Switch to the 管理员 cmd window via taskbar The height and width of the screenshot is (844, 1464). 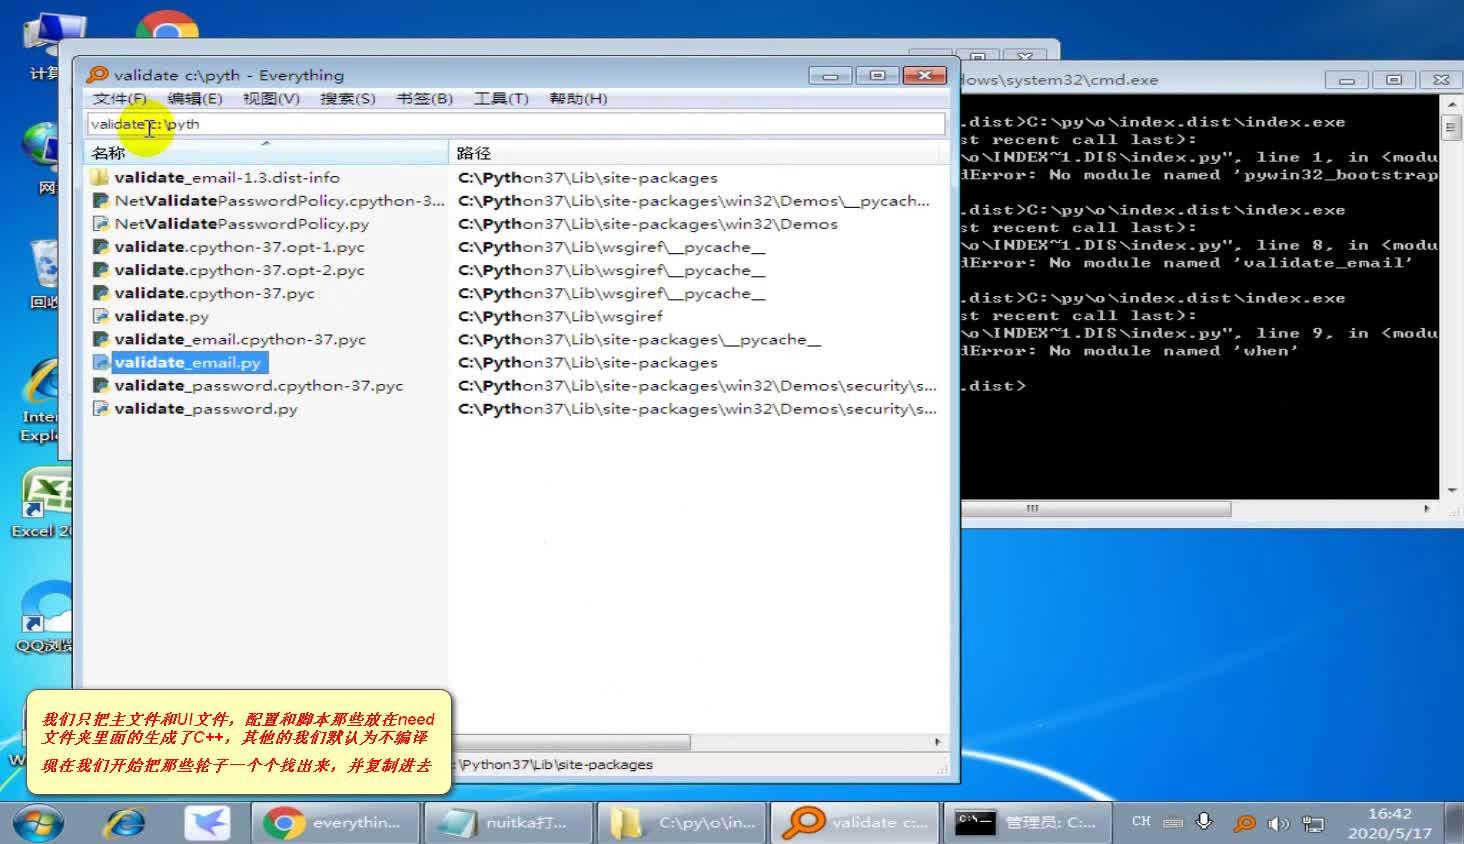coord(1030,822)
